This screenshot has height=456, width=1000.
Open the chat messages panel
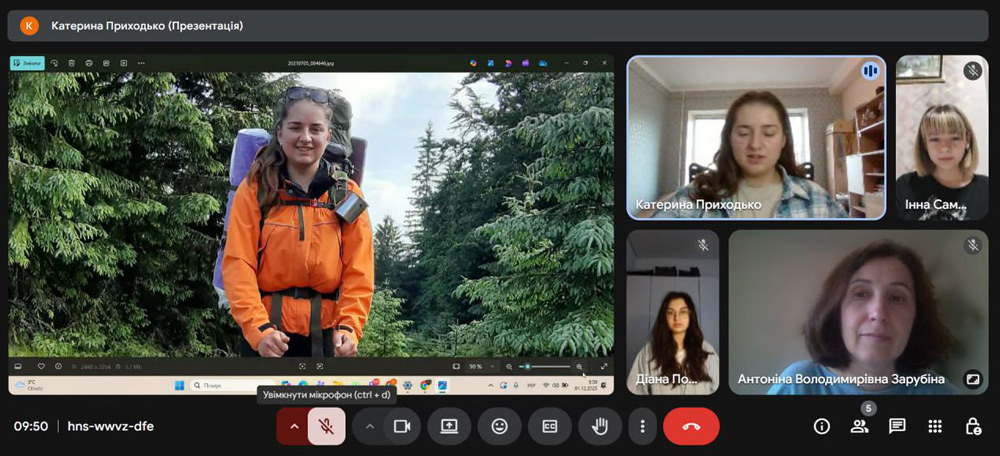[897, 426]
